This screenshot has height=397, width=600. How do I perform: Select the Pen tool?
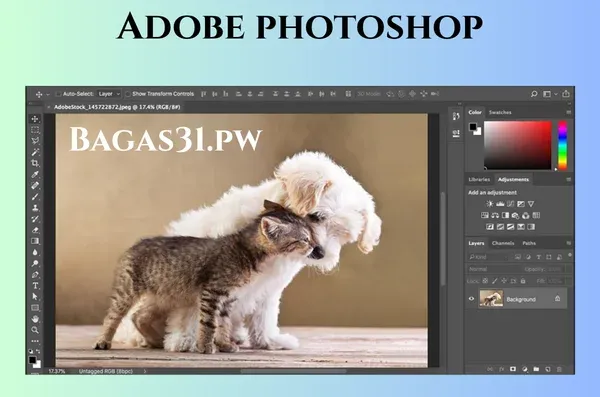tap(35, 274)
